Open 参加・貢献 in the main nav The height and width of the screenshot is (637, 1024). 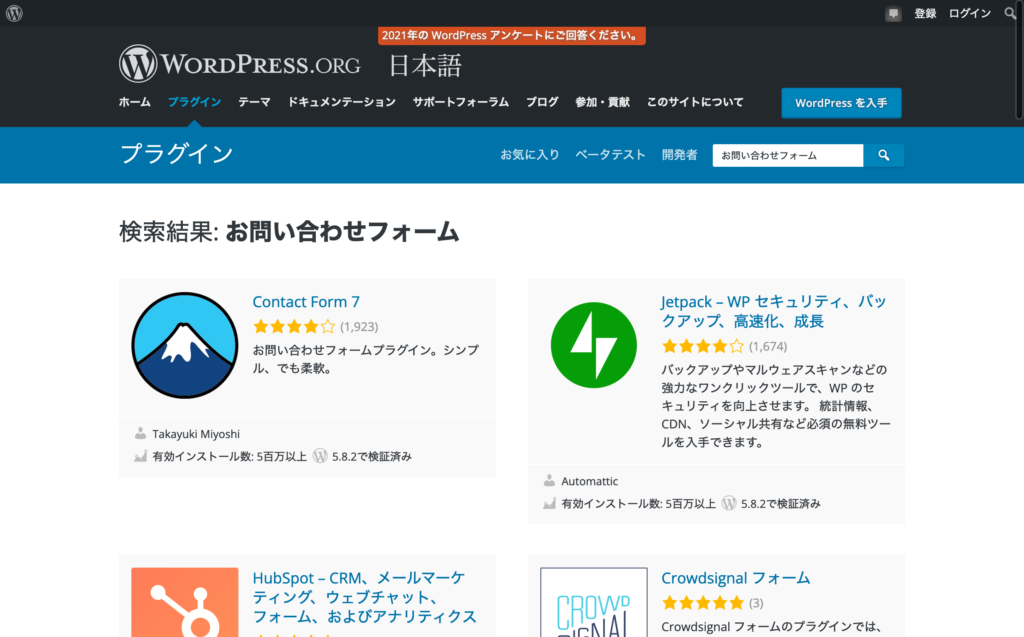point(602,102)
